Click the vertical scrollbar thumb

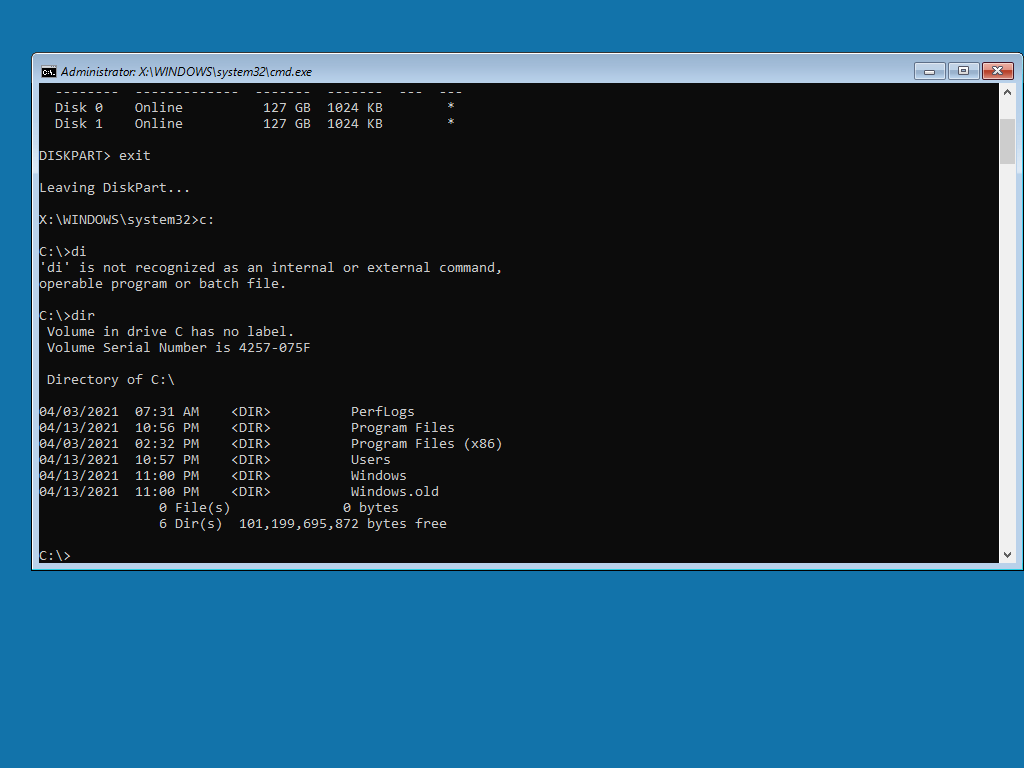point(1007,141)
